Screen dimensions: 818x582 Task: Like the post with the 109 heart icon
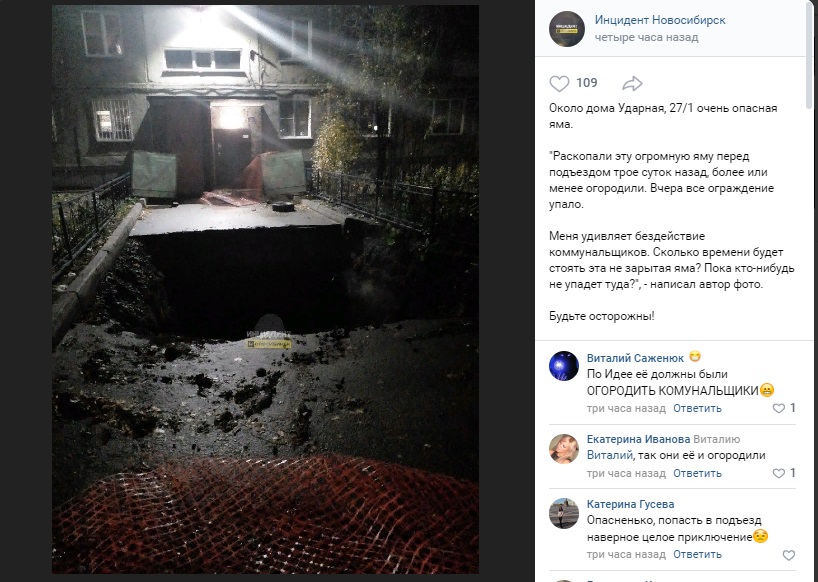[x=559, y=83]
